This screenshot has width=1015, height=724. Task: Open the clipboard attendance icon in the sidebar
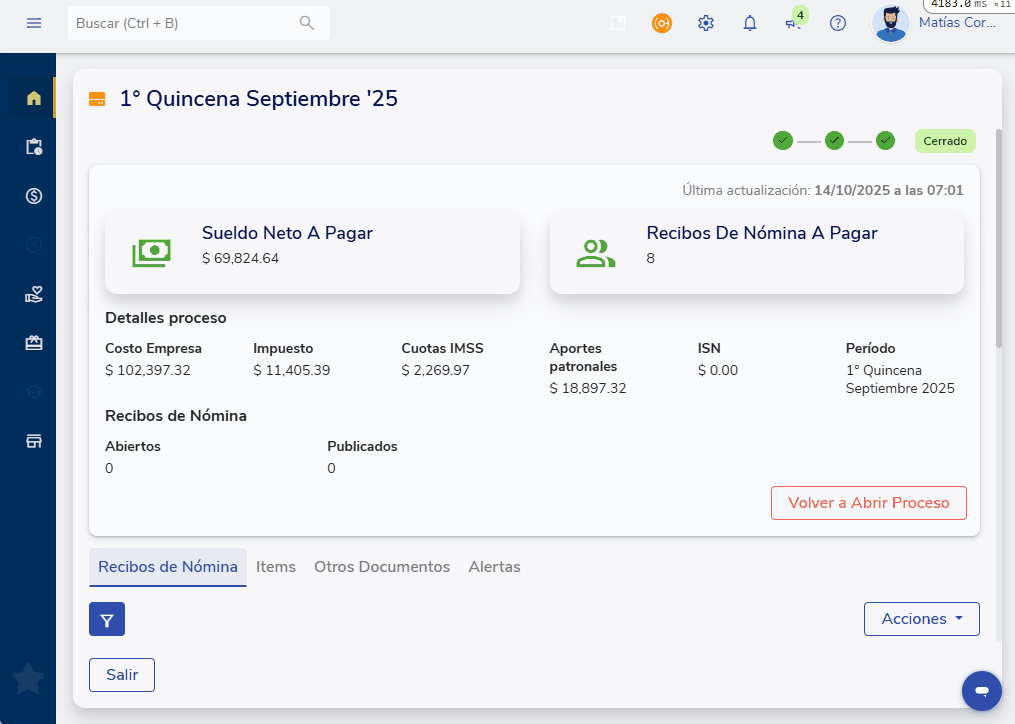pos(33,146)
